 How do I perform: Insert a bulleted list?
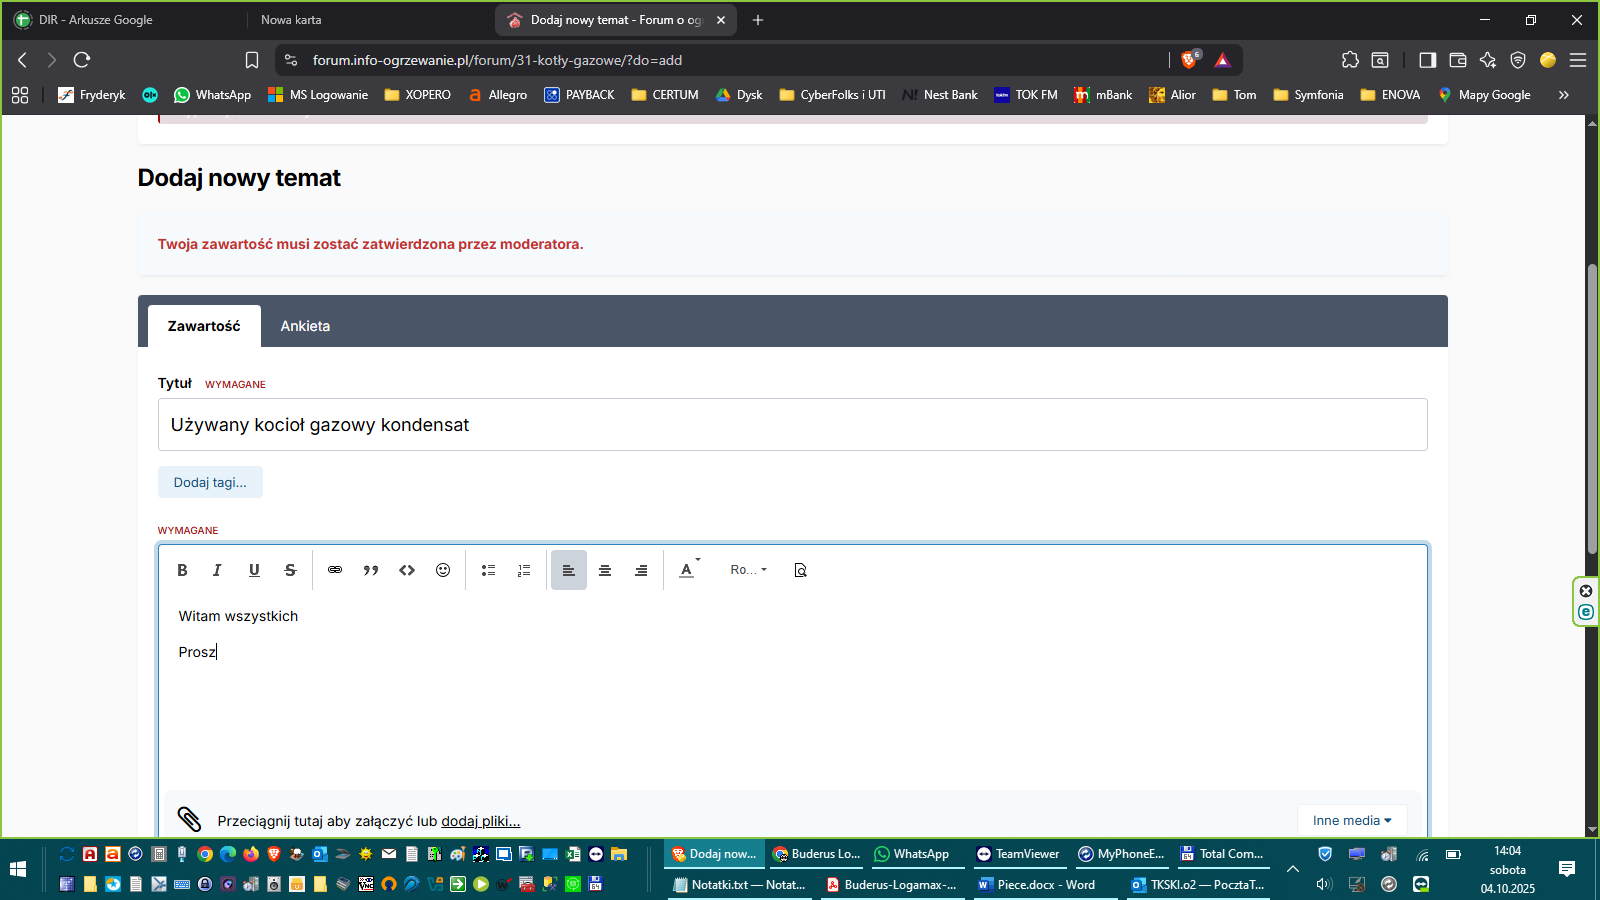click(488, 570)
